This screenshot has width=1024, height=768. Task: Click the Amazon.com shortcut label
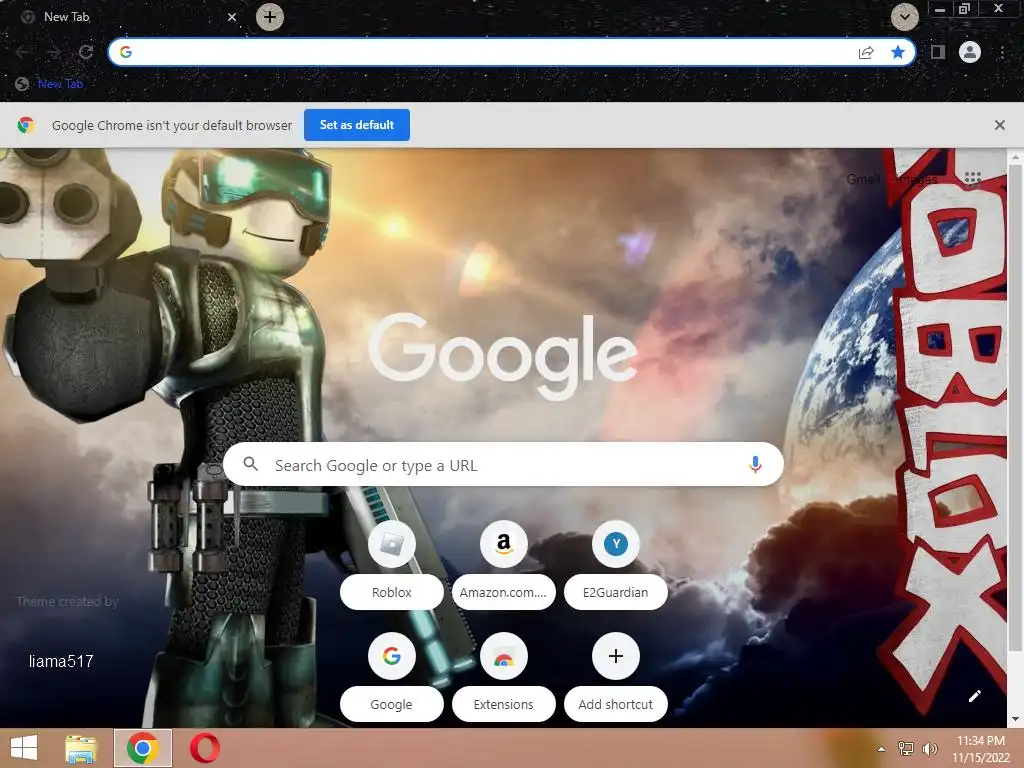504,592
